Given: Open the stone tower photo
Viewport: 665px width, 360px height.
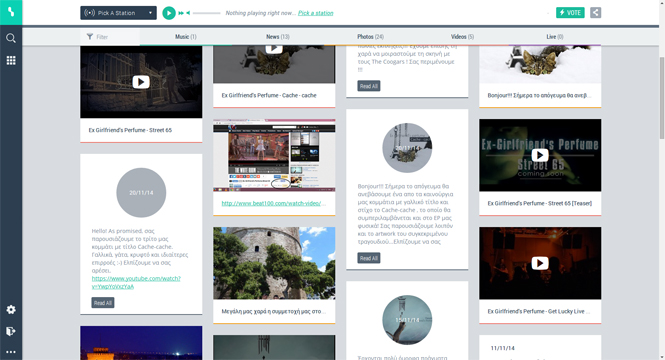Looking at the screenshot, I should pyautogui.click(x=274, y=263).
